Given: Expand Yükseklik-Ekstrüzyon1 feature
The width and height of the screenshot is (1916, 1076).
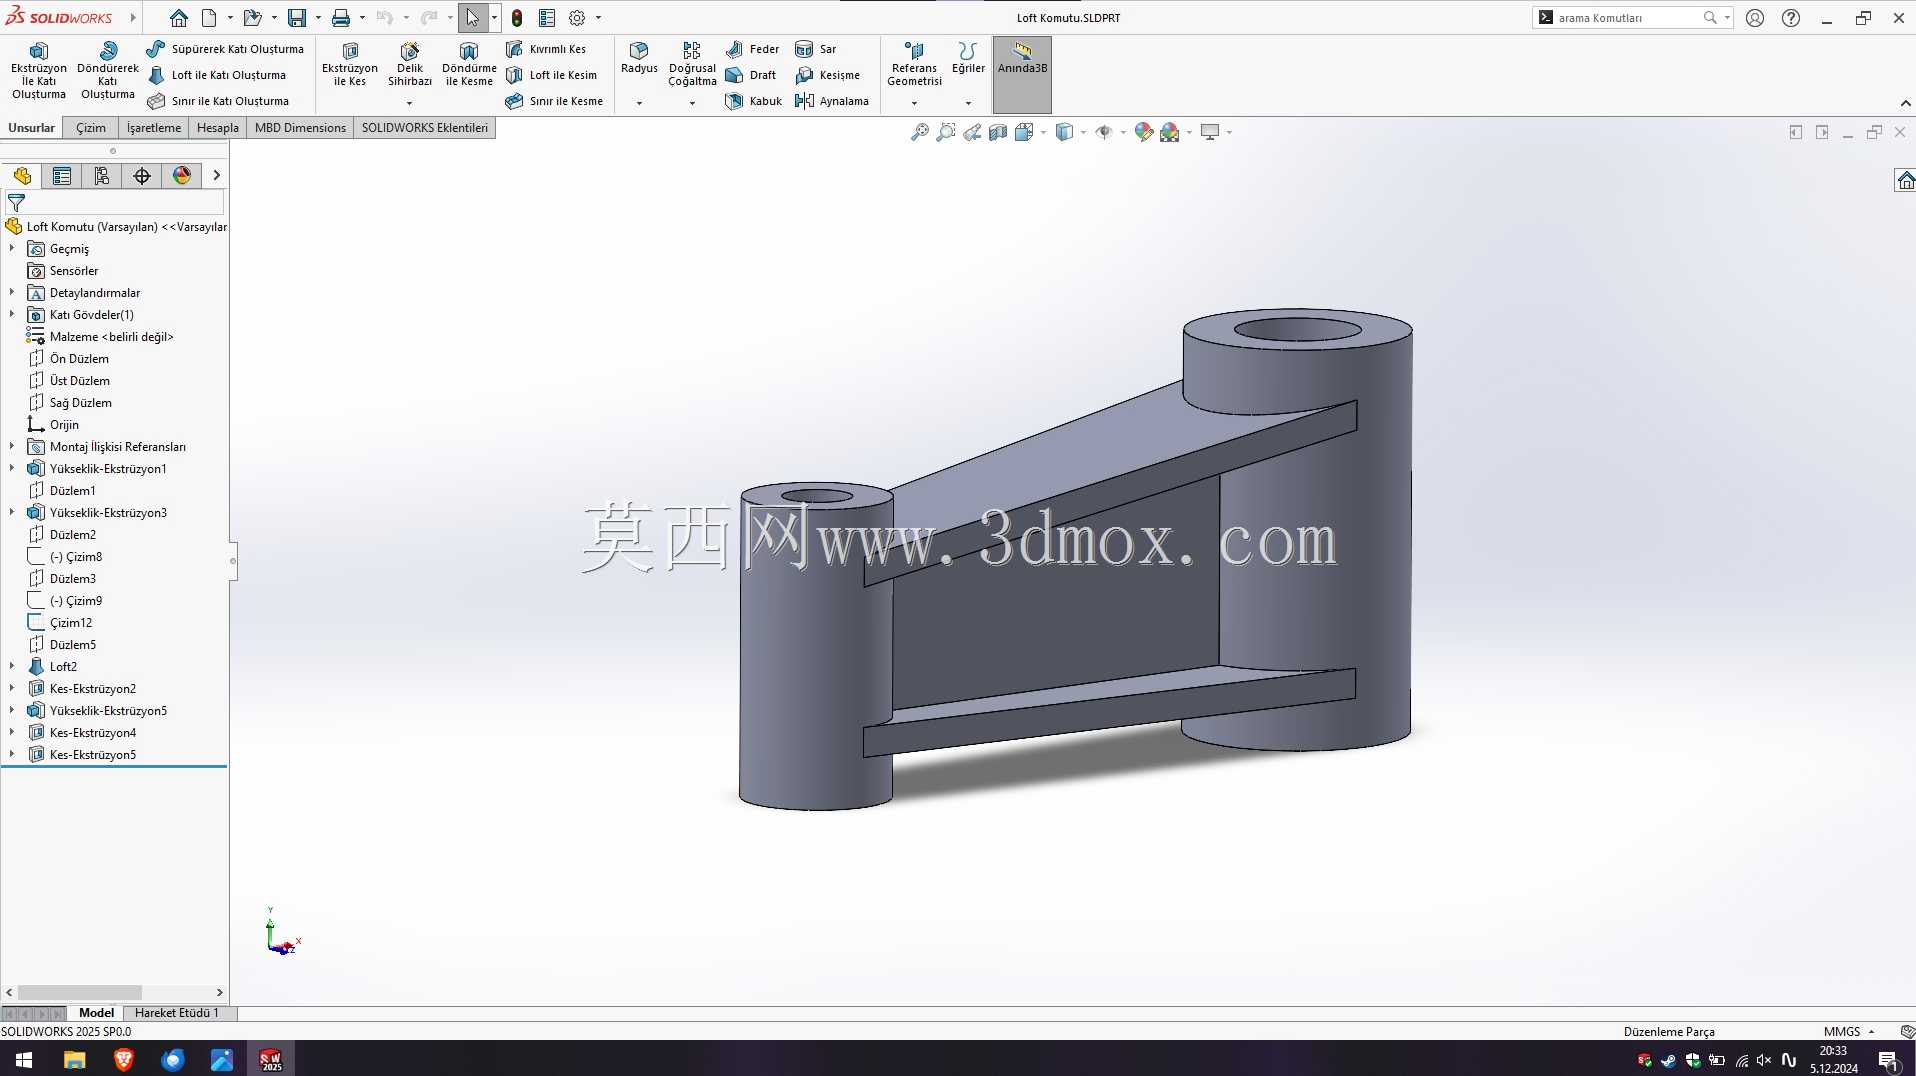Looking at the screenshot, I should pyautogui.click(x=12, y=469).
